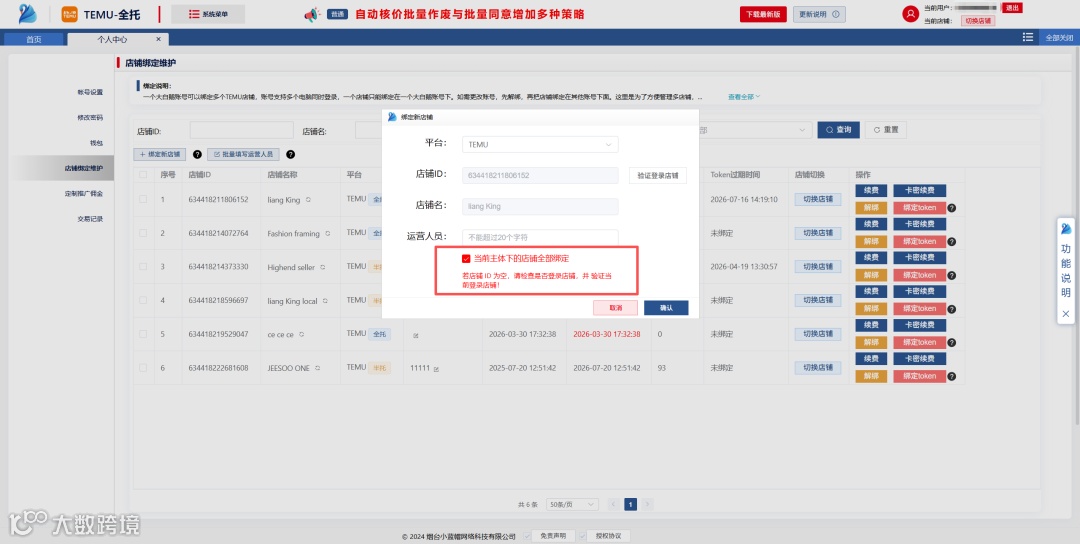This screenshot has width=1080, height=544.
Task: Open 钱包 in sidebar
Action: coord(96,143)
